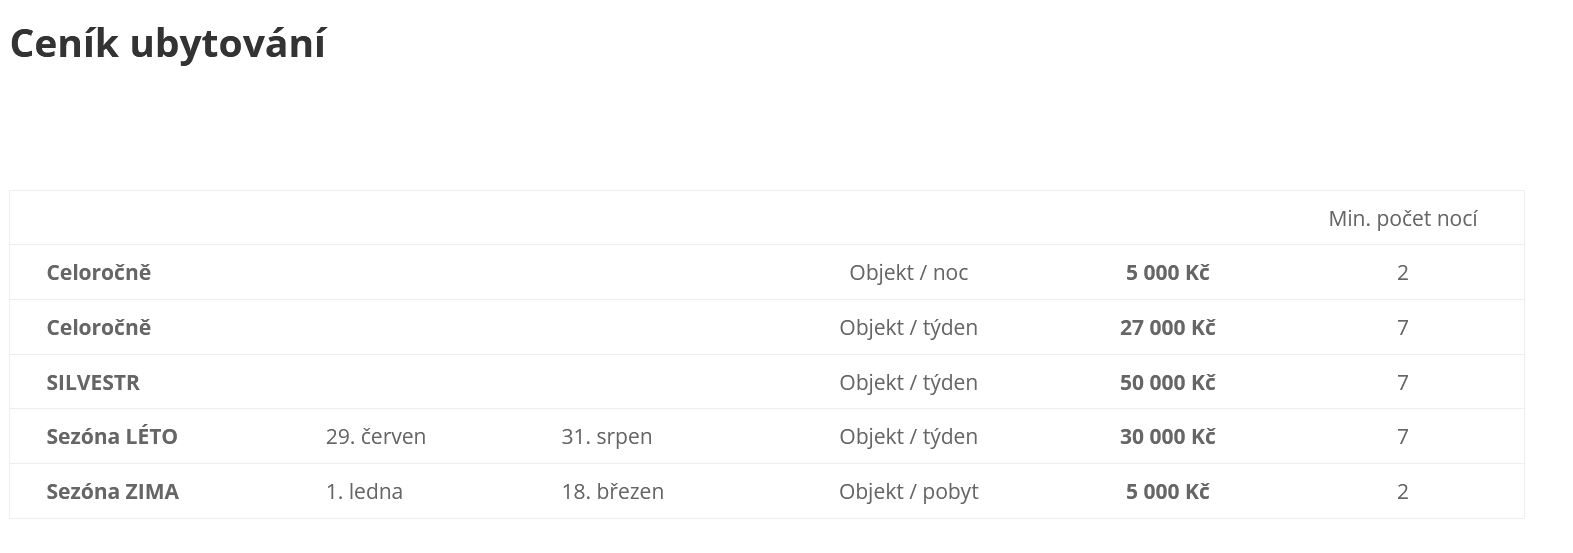Viewport: 1573px width, 553px height.
Task: Click the 50 000 Kč price
Action: point(1168,382)
